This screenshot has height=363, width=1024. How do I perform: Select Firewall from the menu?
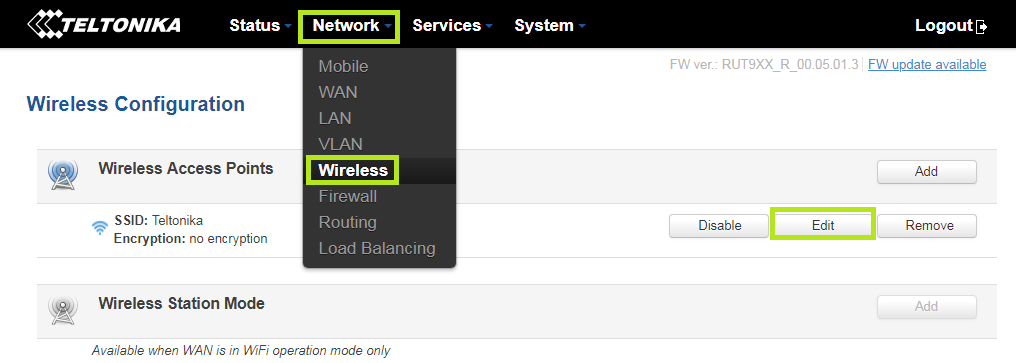point(347,196)
